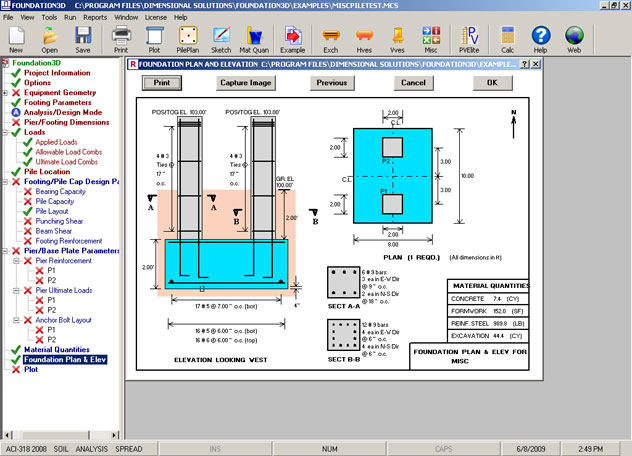The image size is (632, 456).
Task: Click the Cancel button
Action: tap(414, 83)
